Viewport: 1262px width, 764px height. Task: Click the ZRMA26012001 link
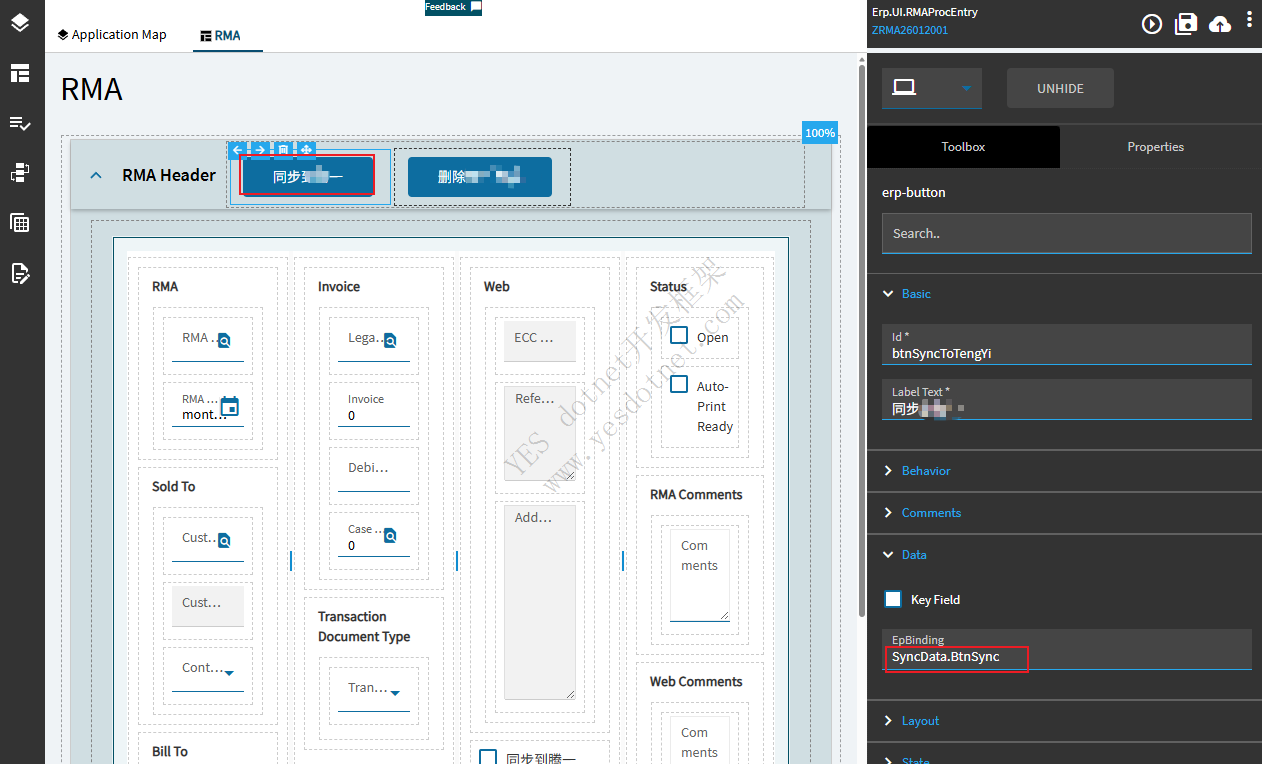click(909, 30)
